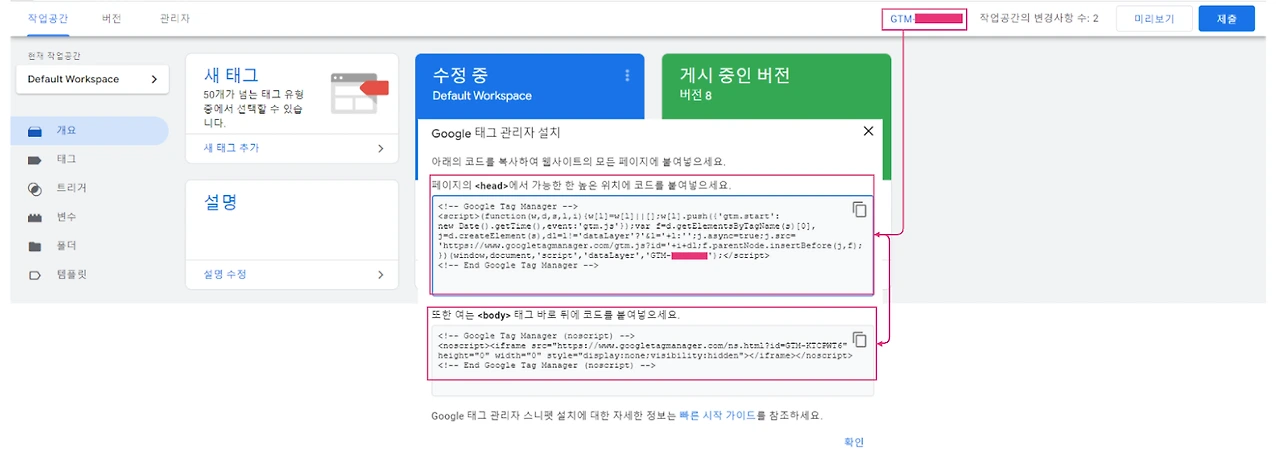Switch to the 작업공간 tab
This screenshot has height=457, width=1280.
click(x=47, y=18)
